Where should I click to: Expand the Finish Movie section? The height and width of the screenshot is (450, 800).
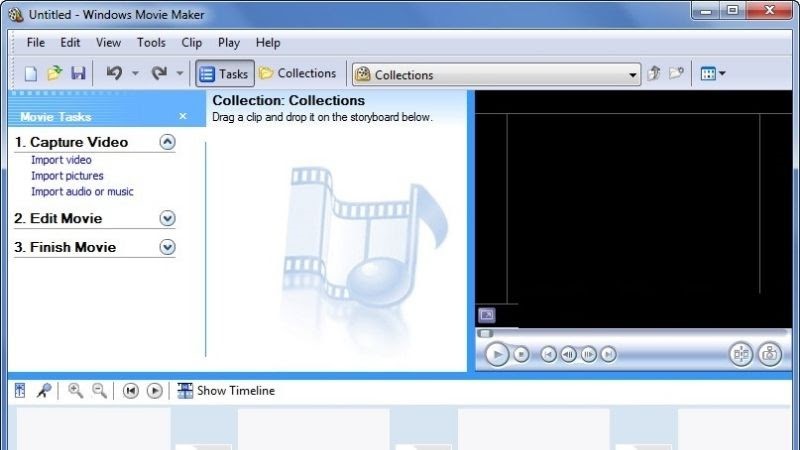[x=167, y=247]
